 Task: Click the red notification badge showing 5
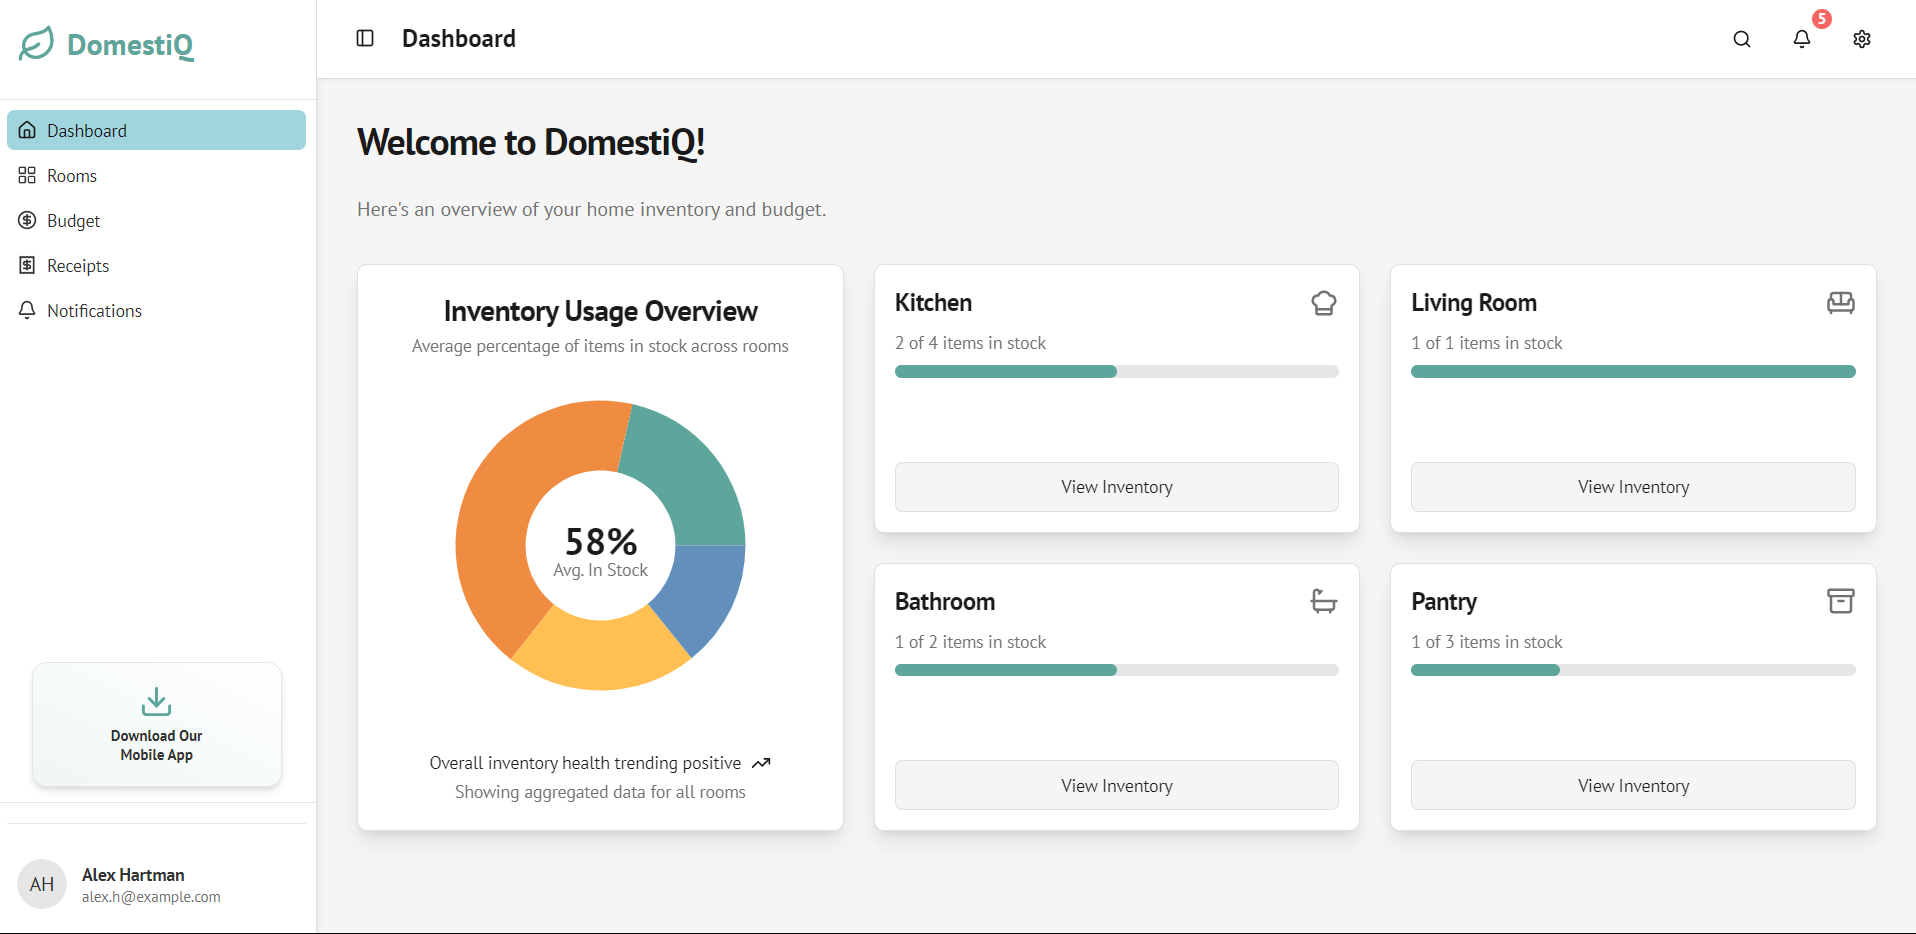click(x=1822, y=19)
